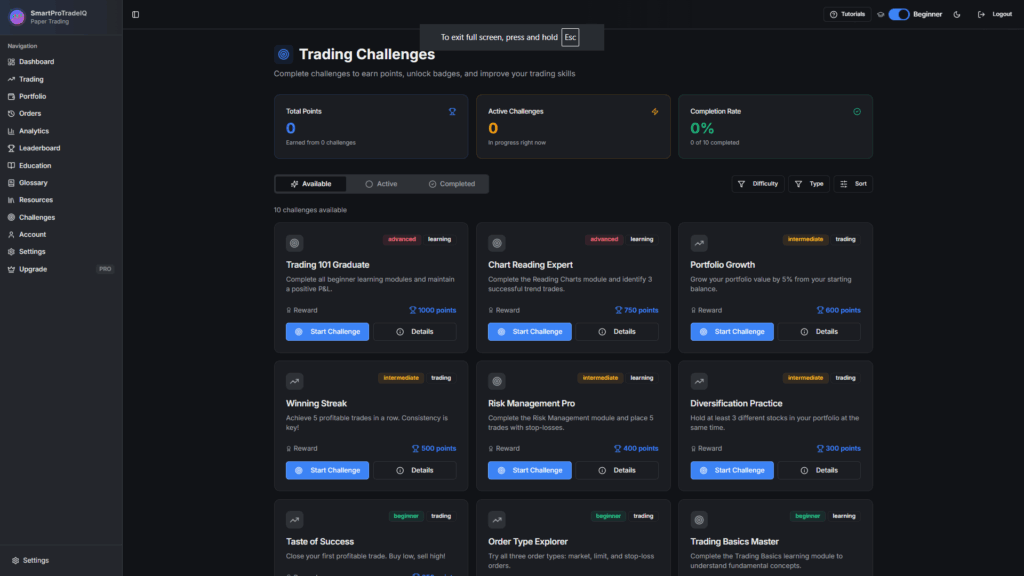Viewport: 1024px width, 576px height.
Task: Click the dark mode moon icon
Action: [x=957, y=14]
